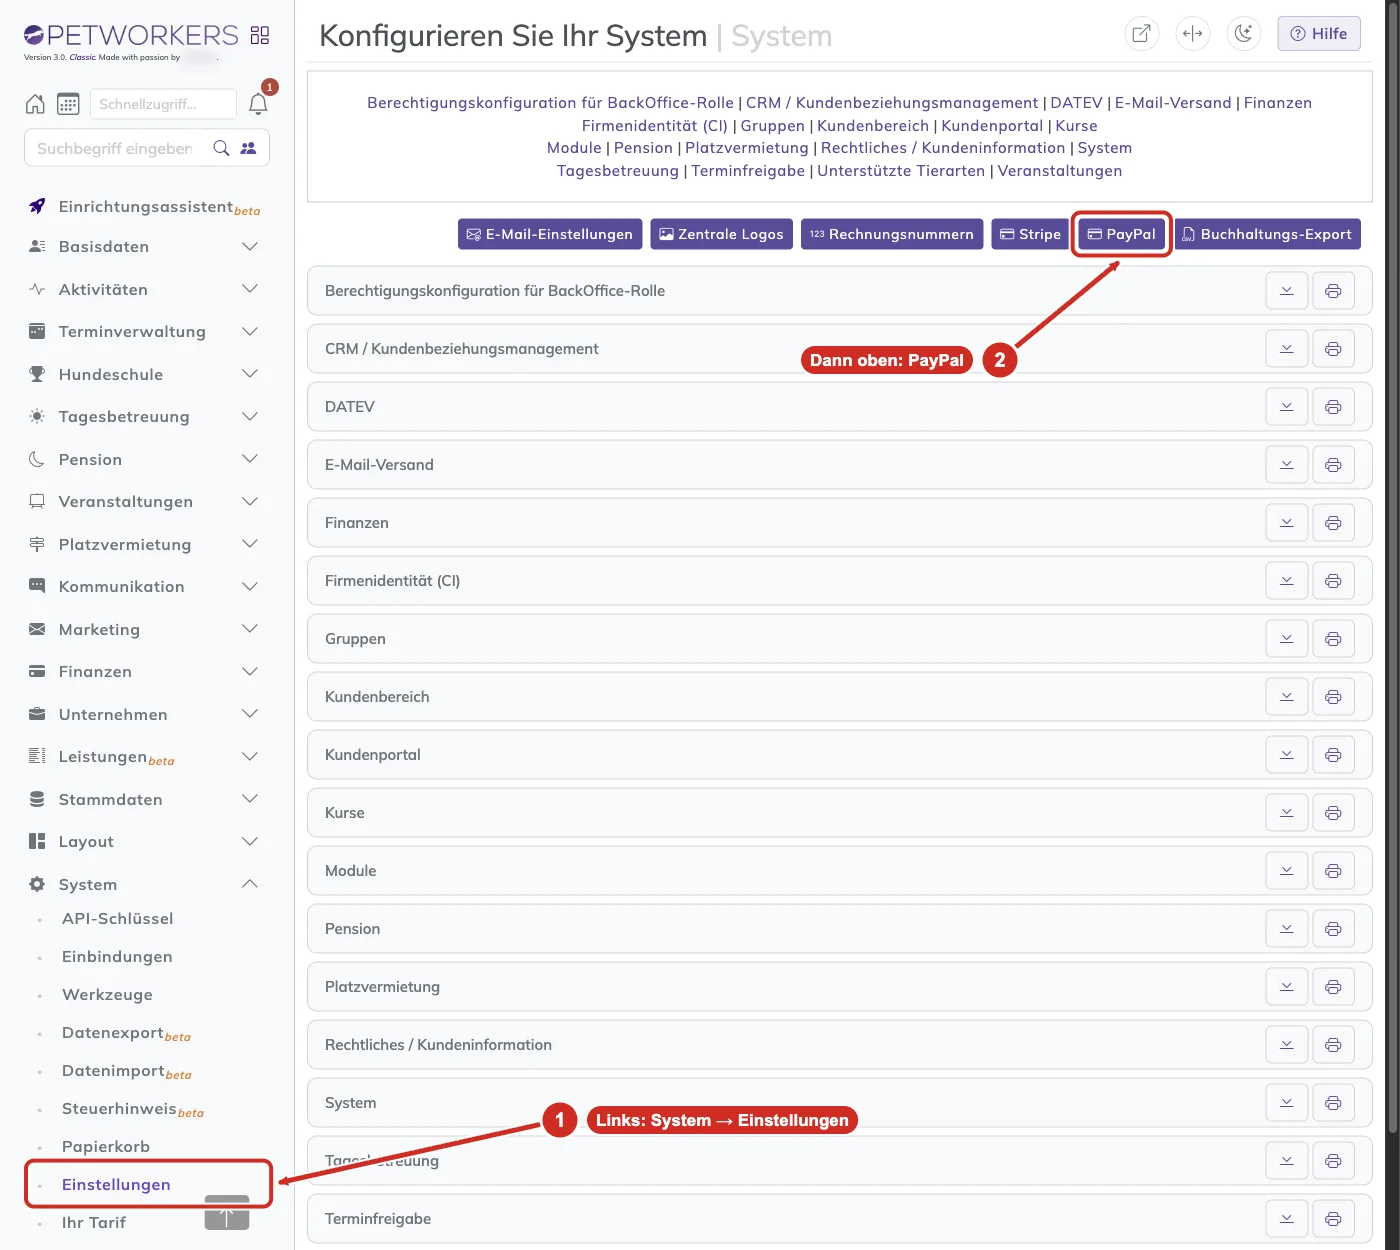Print the Terminfreigabe section

1333,1219
